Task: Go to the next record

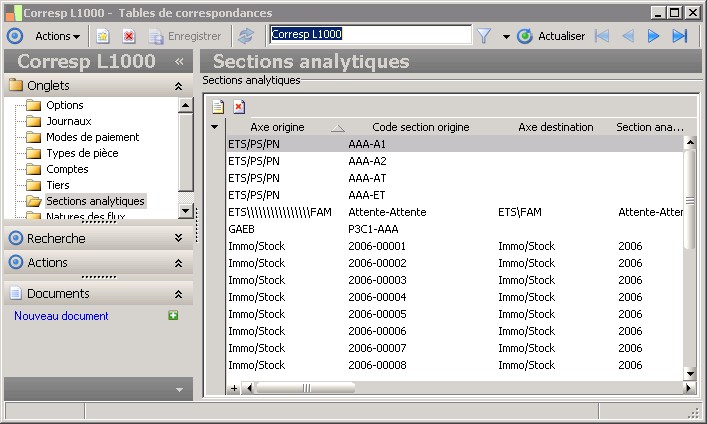Action: [x=654, y=36]
